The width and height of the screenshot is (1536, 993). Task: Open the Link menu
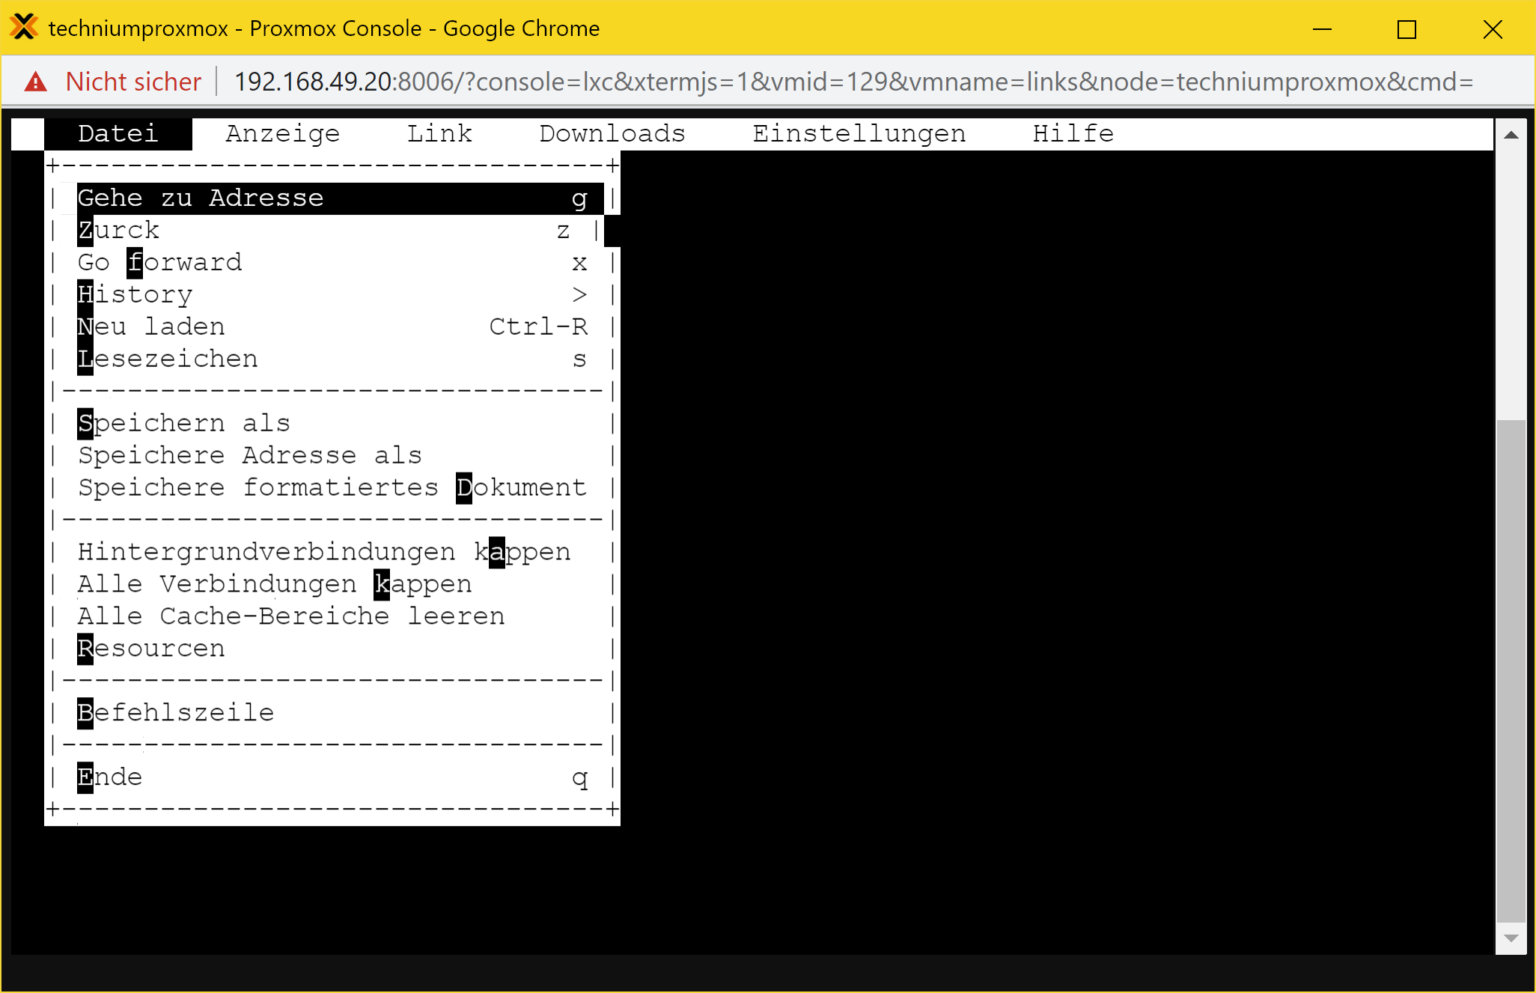tap(439, 134)
